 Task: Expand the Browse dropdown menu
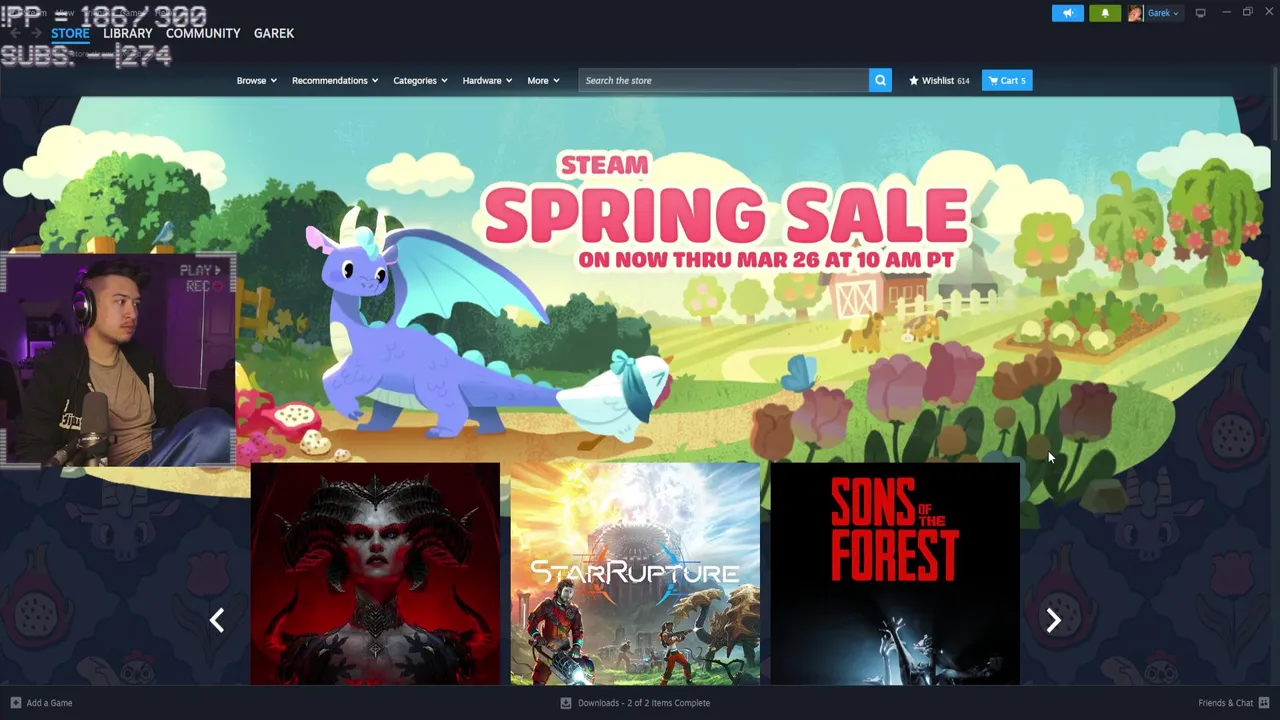click(x=256, y=80)
